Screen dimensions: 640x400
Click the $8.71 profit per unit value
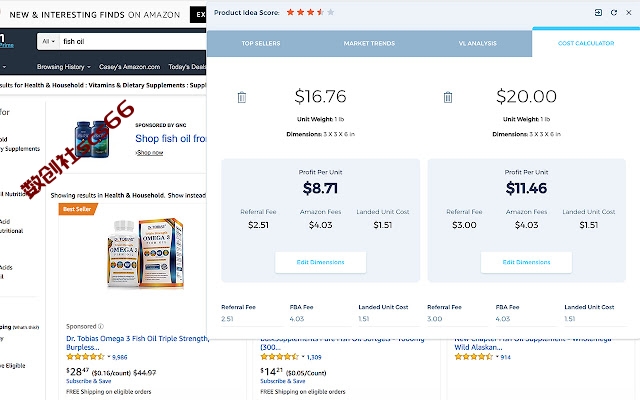pos(320,188)
